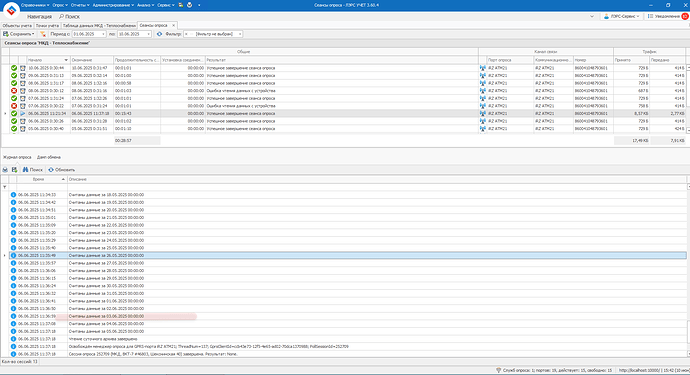
Task: Open the Фильтр combo box dropdown arrow
Action: pyautogui.click(x=240, y=34)
